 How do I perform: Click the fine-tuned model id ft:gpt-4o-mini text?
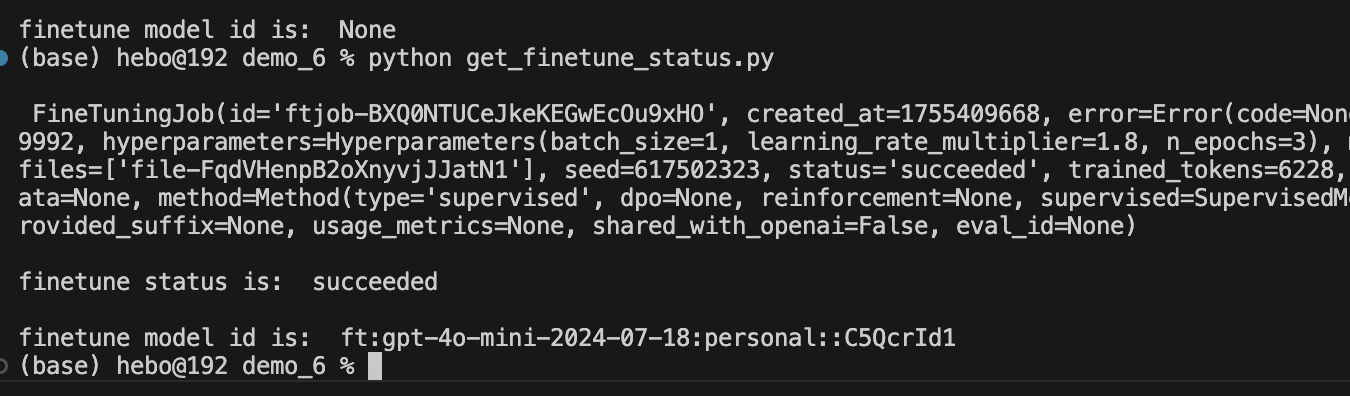(x=635, y=339)
